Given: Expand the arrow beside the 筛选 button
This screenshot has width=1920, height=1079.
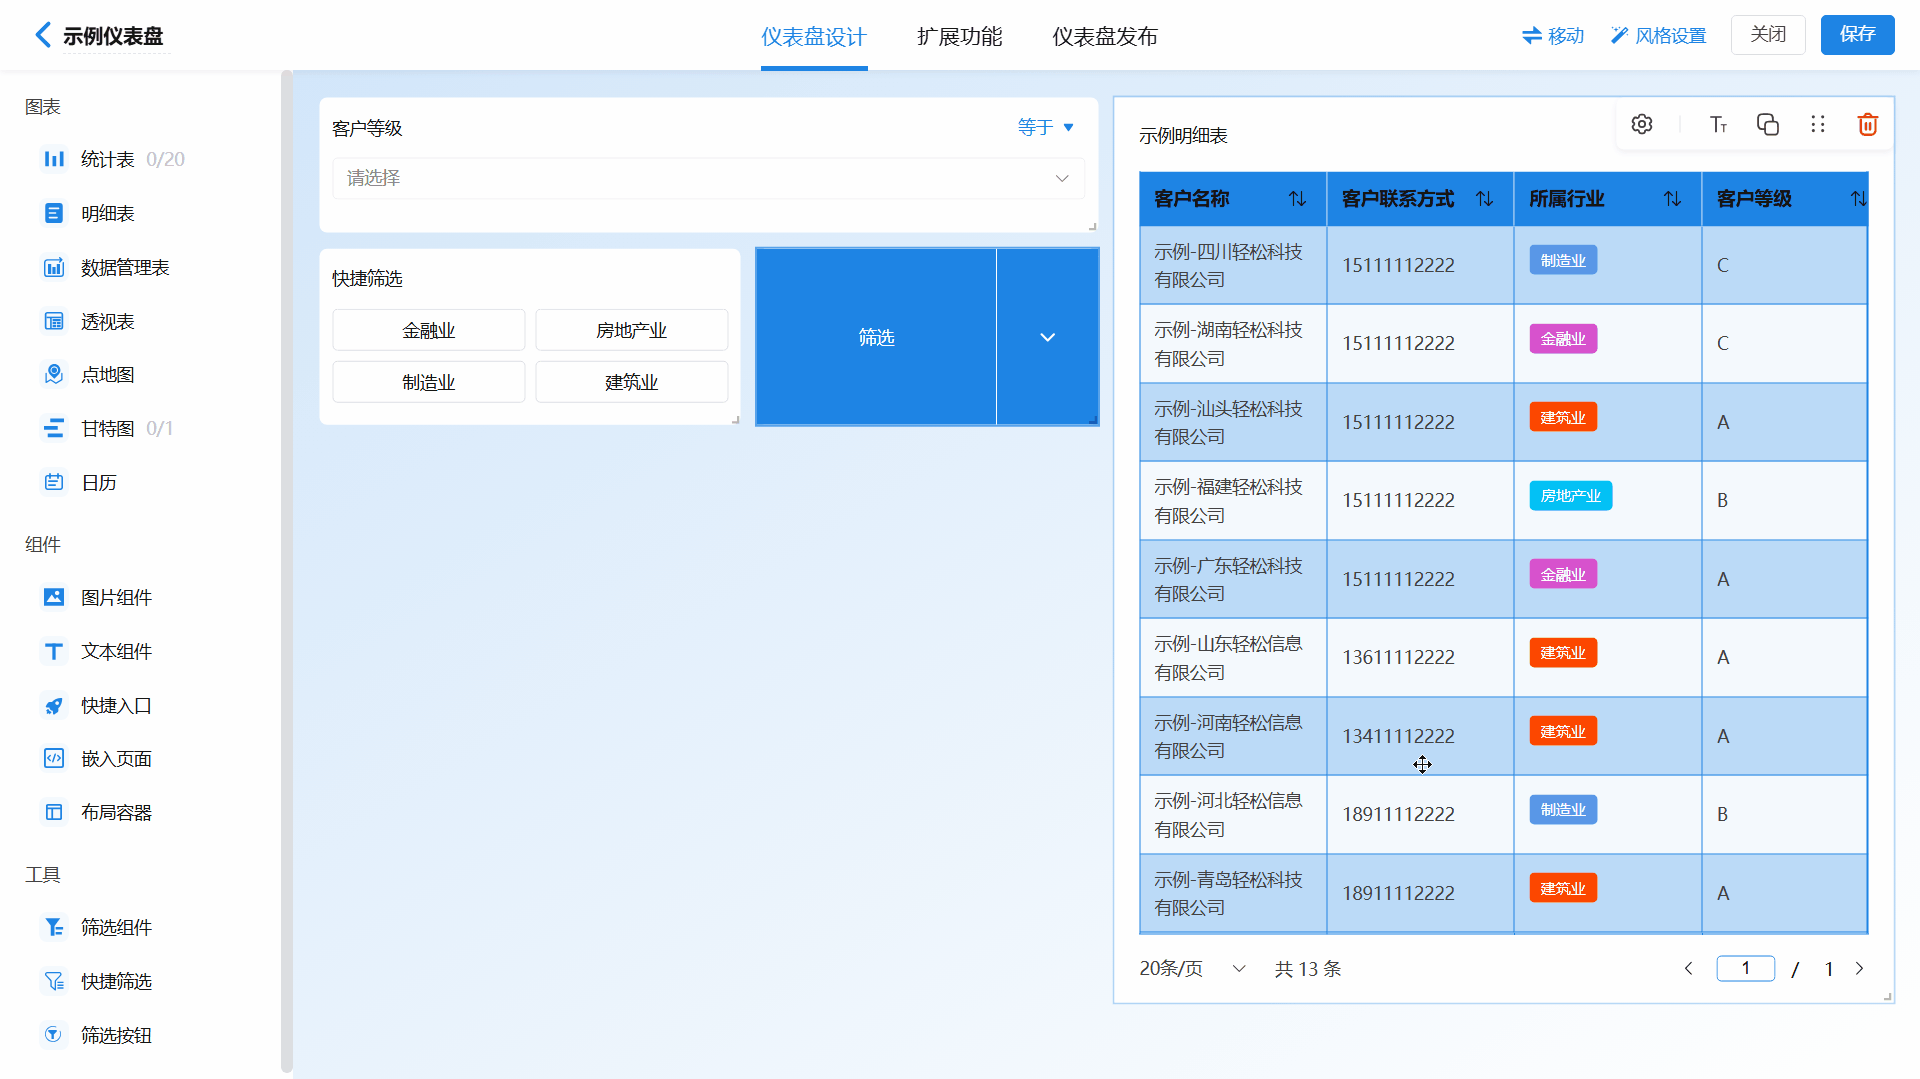Looking at the screenshot, I should coord(1048,337).
